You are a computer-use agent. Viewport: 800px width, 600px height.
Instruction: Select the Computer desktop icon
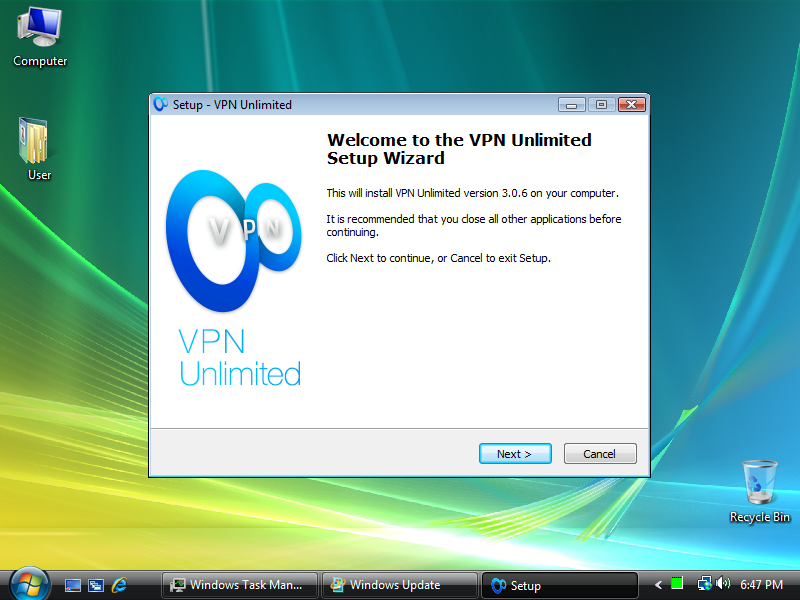click(40, 37)
